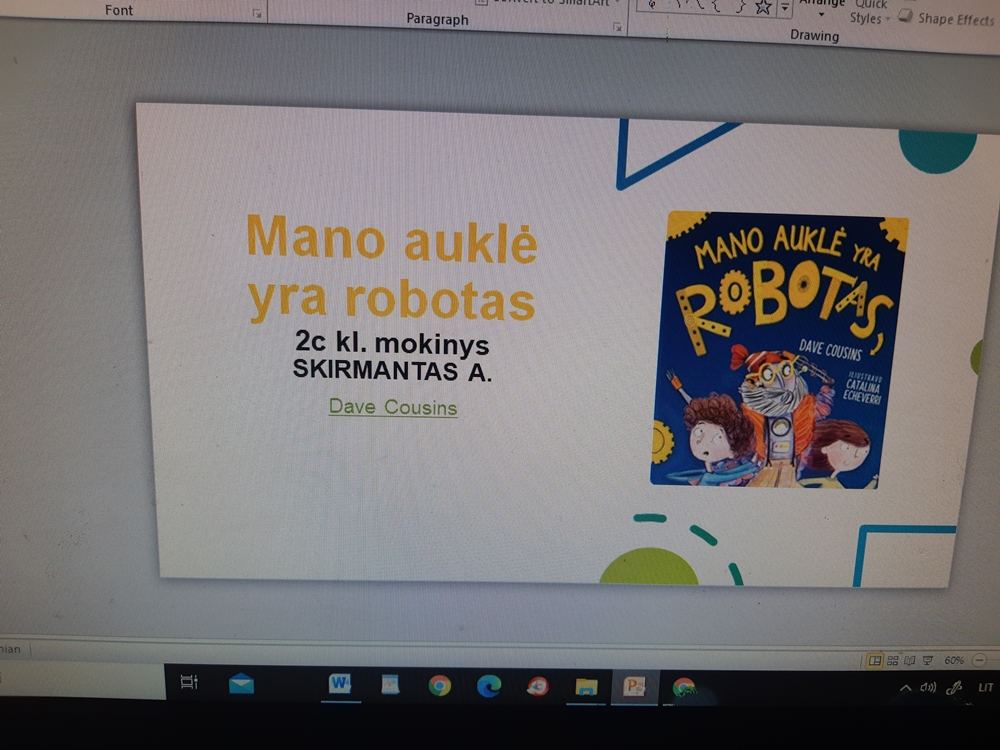
Task: Open the volume control in tray
Action: (928, 688)
